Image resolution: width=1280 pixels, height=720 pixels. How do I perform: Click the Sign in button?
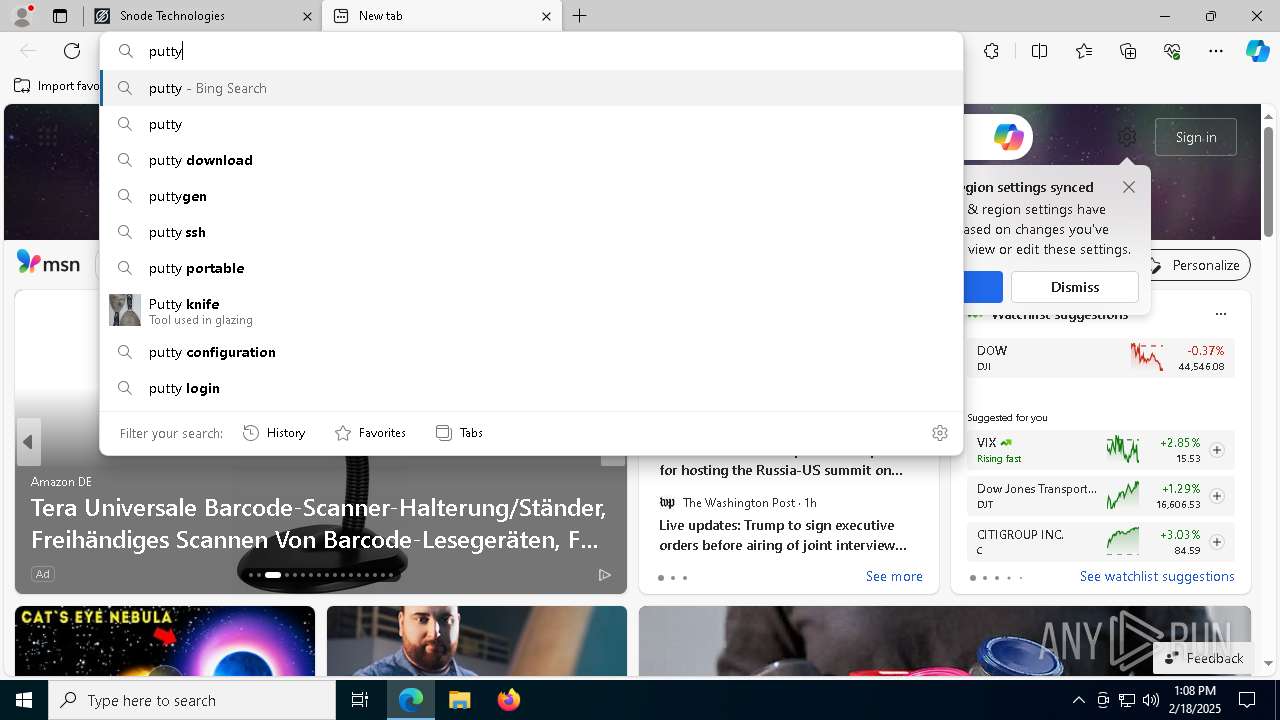click(1196, 137)
